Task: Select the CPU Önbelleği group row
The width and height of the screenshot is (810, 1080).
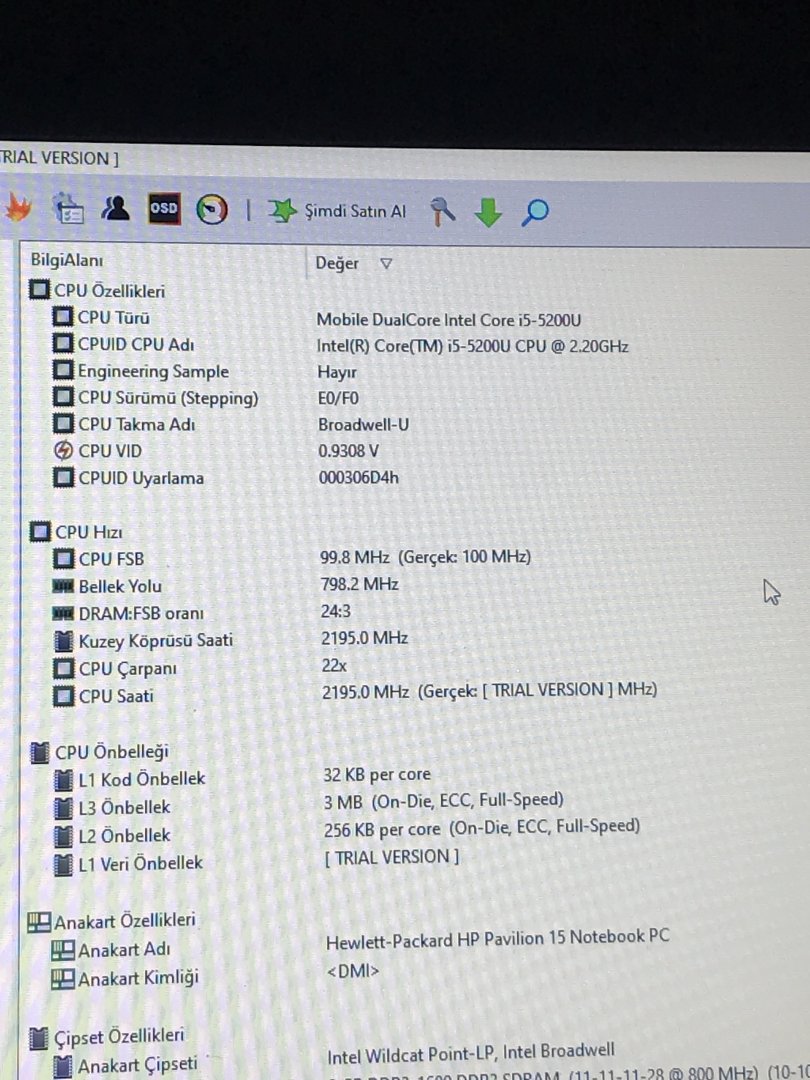Action: [x=101, y=752]
